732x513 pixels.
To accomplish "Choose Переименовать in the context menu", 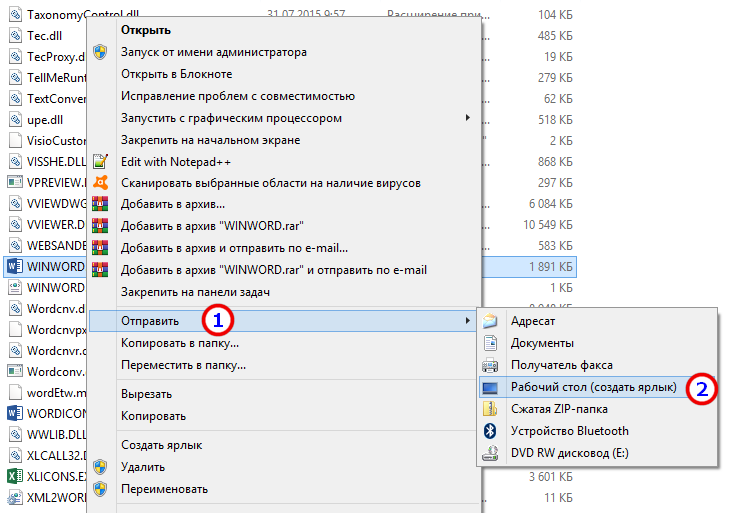I will [164, 489].
